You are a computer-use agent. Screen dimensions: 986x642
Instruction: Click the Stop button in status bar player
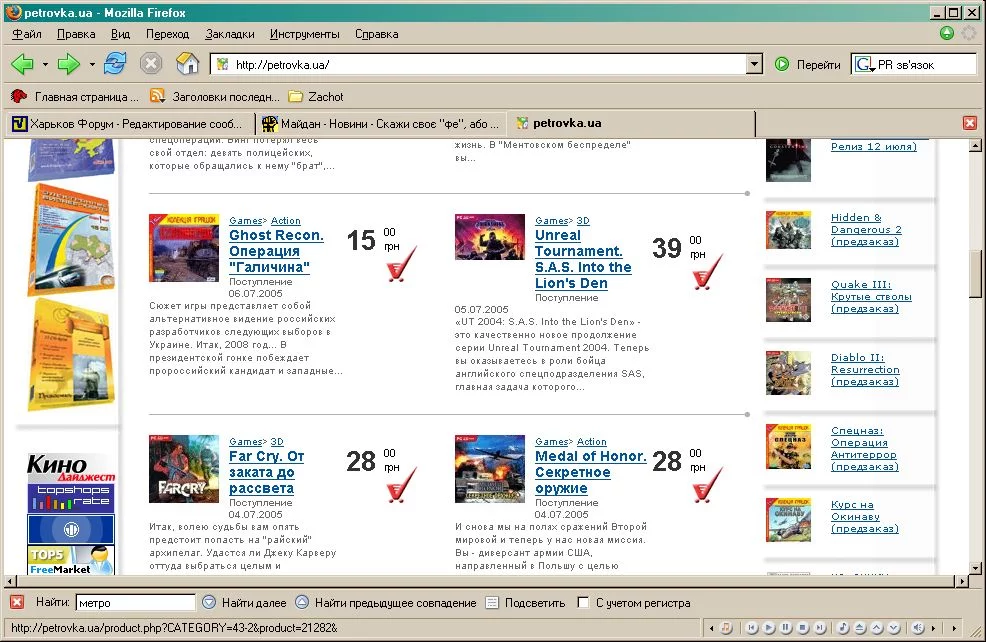pyautogui.click(x=802, y=628)
